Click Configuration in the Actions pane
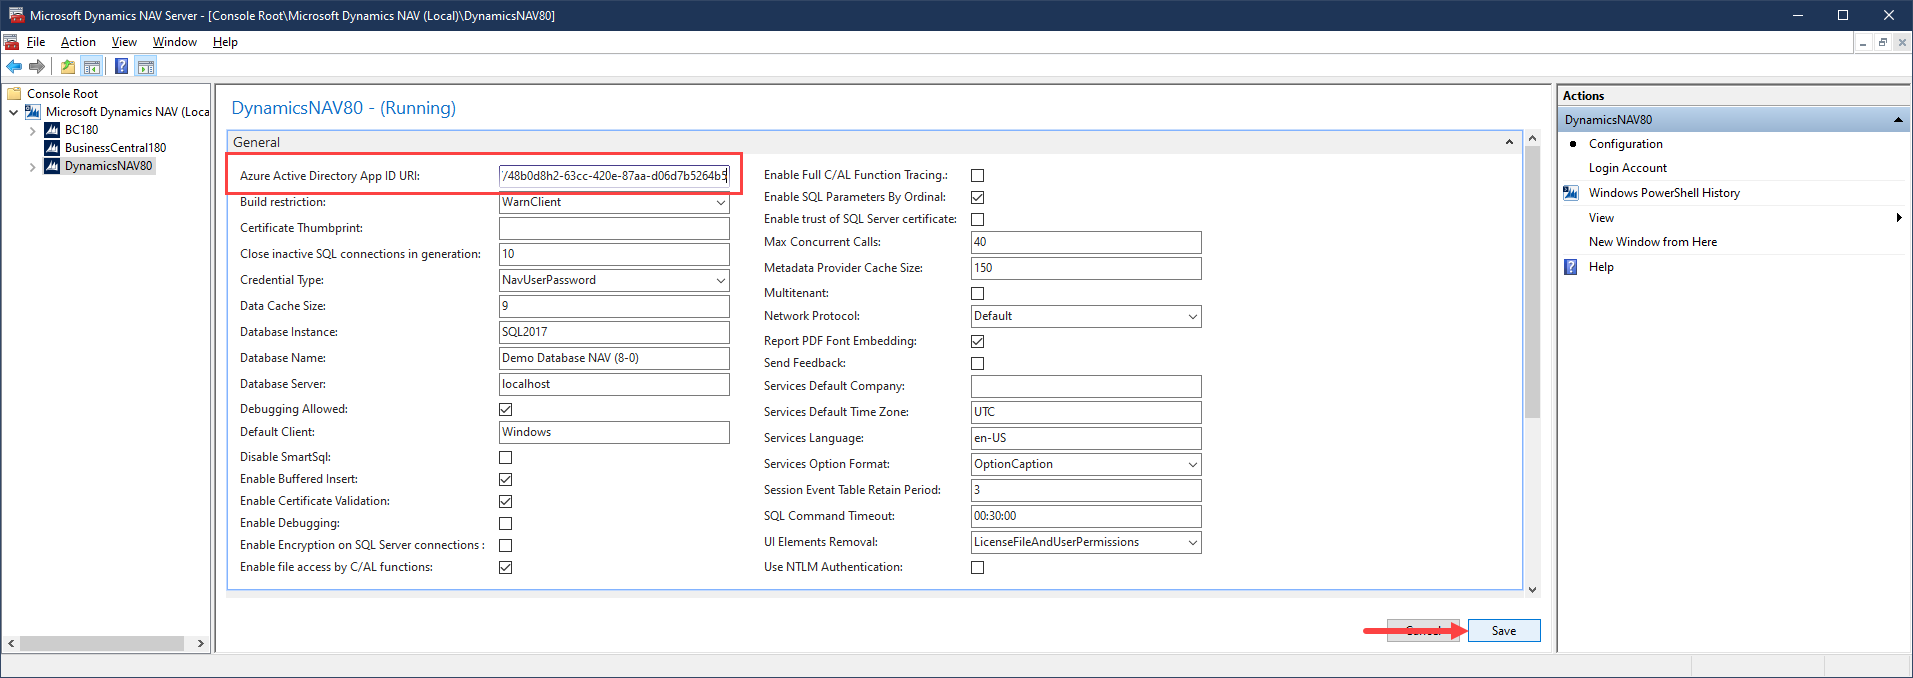The width and height of the screenshot is (1913, 678). [x=1625, y=144]
